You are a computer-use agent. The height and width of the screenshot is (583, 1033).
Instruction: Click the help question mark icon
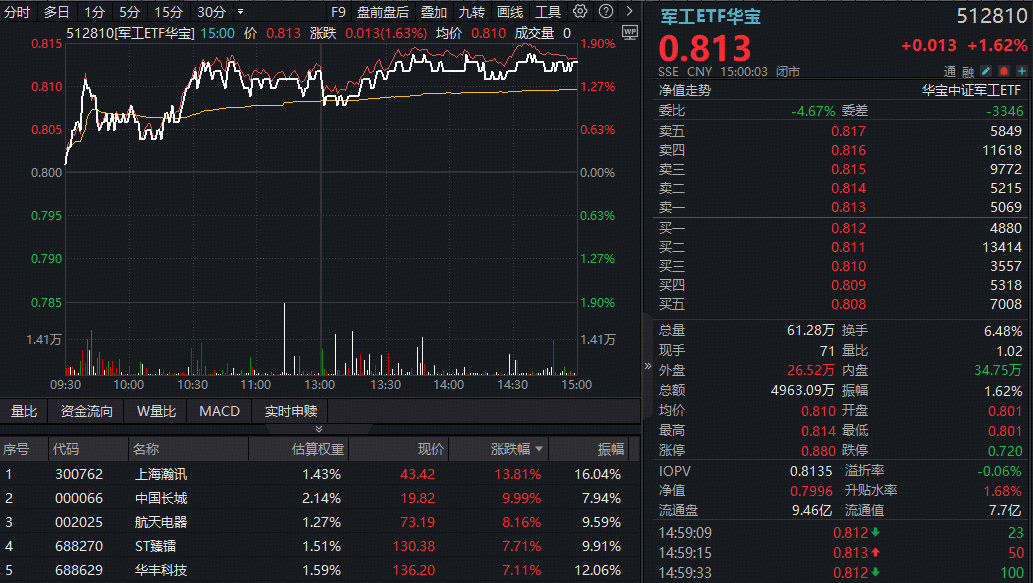pos(604,12)
